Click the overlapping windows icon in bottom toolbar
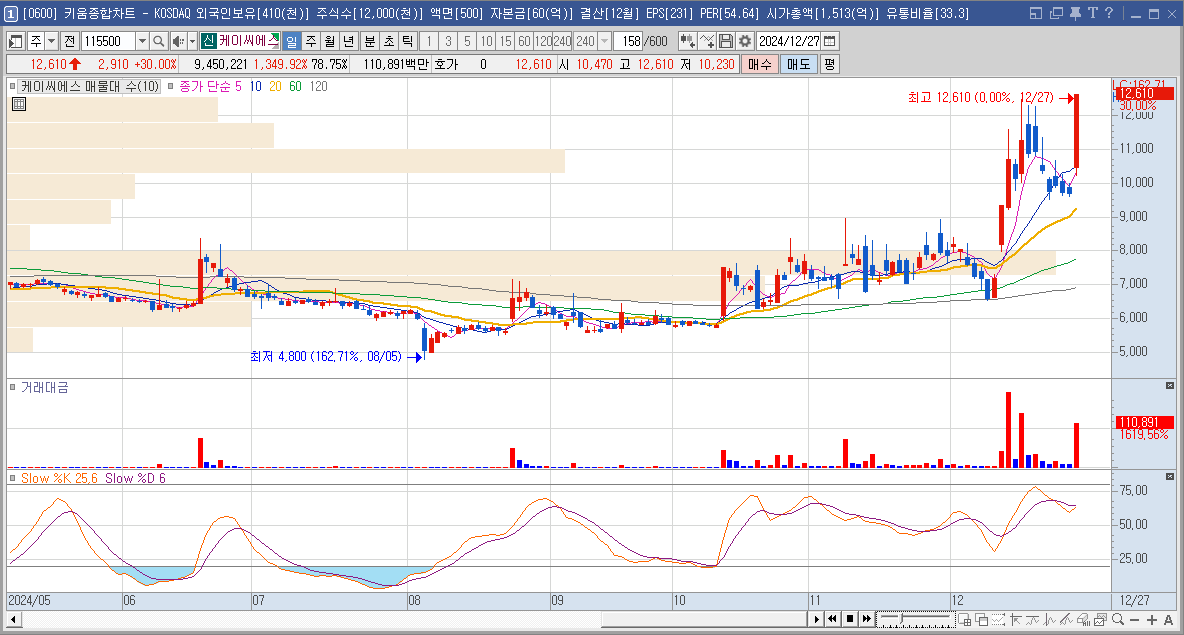This screenshot has height=635, width=1184. [x=982, y=619]
